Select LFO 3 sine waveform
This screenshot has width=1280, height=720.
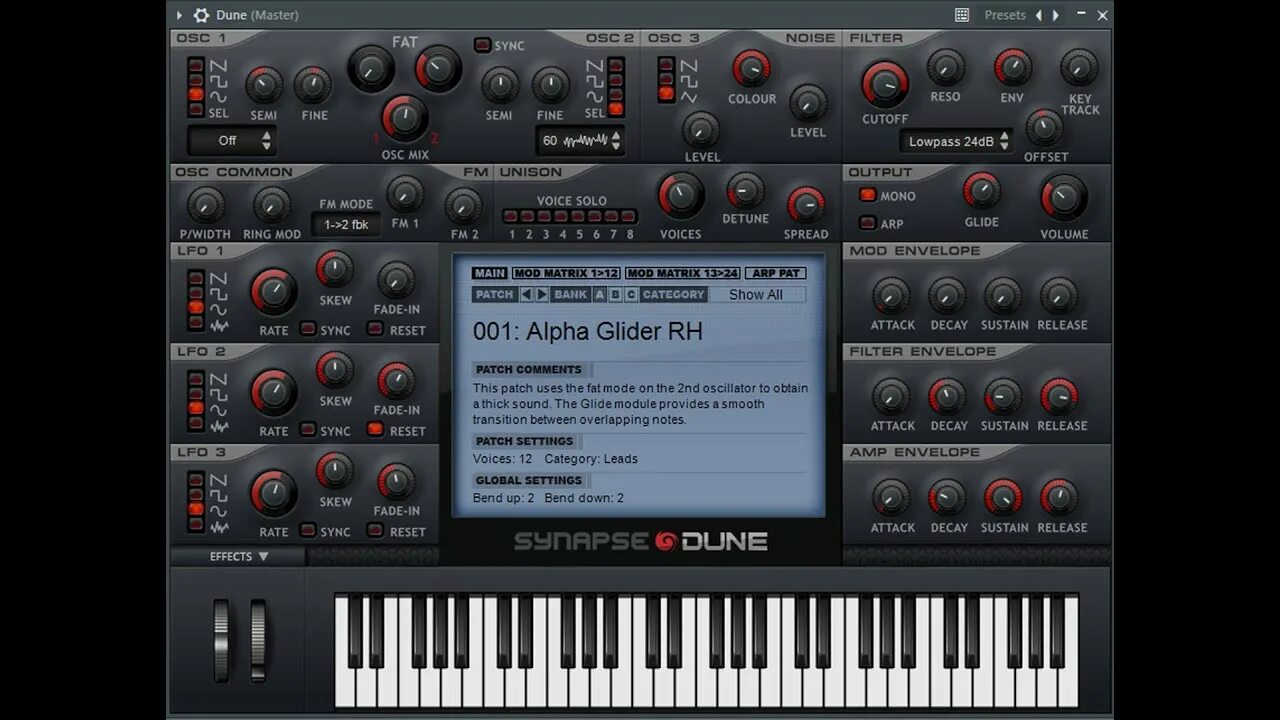coord(196,510)
